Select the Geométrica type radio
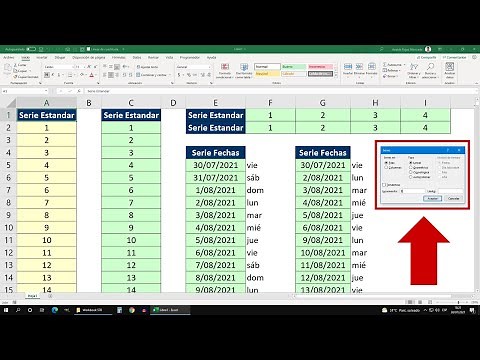 pyautogui.click(x=411, y=167)
